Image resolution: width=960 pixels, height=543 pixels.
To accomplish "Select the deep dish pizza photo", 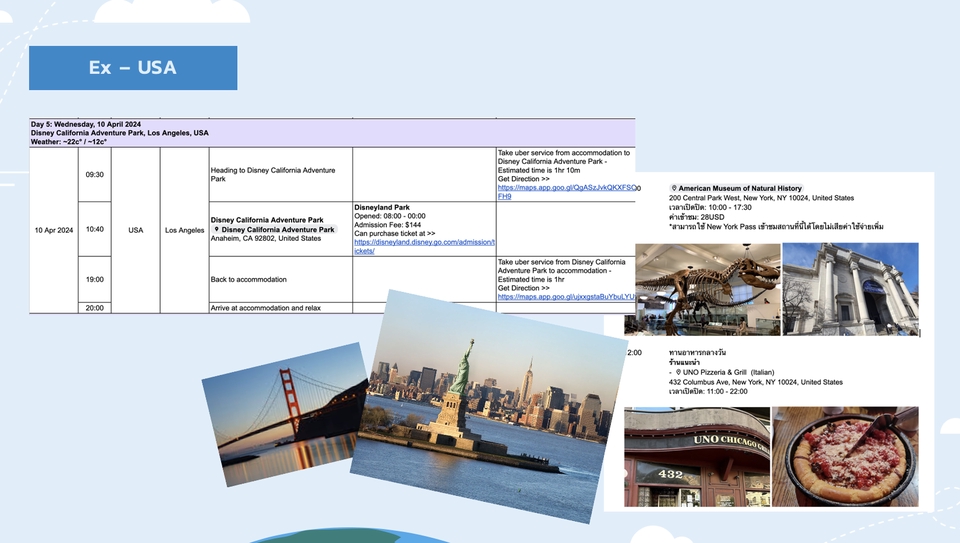I will 846,457.
